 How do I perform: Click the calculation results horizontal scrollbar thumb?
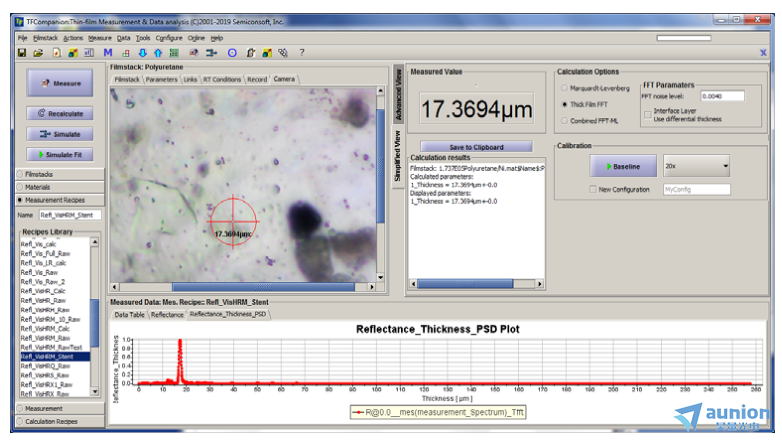tap(465, 284)
